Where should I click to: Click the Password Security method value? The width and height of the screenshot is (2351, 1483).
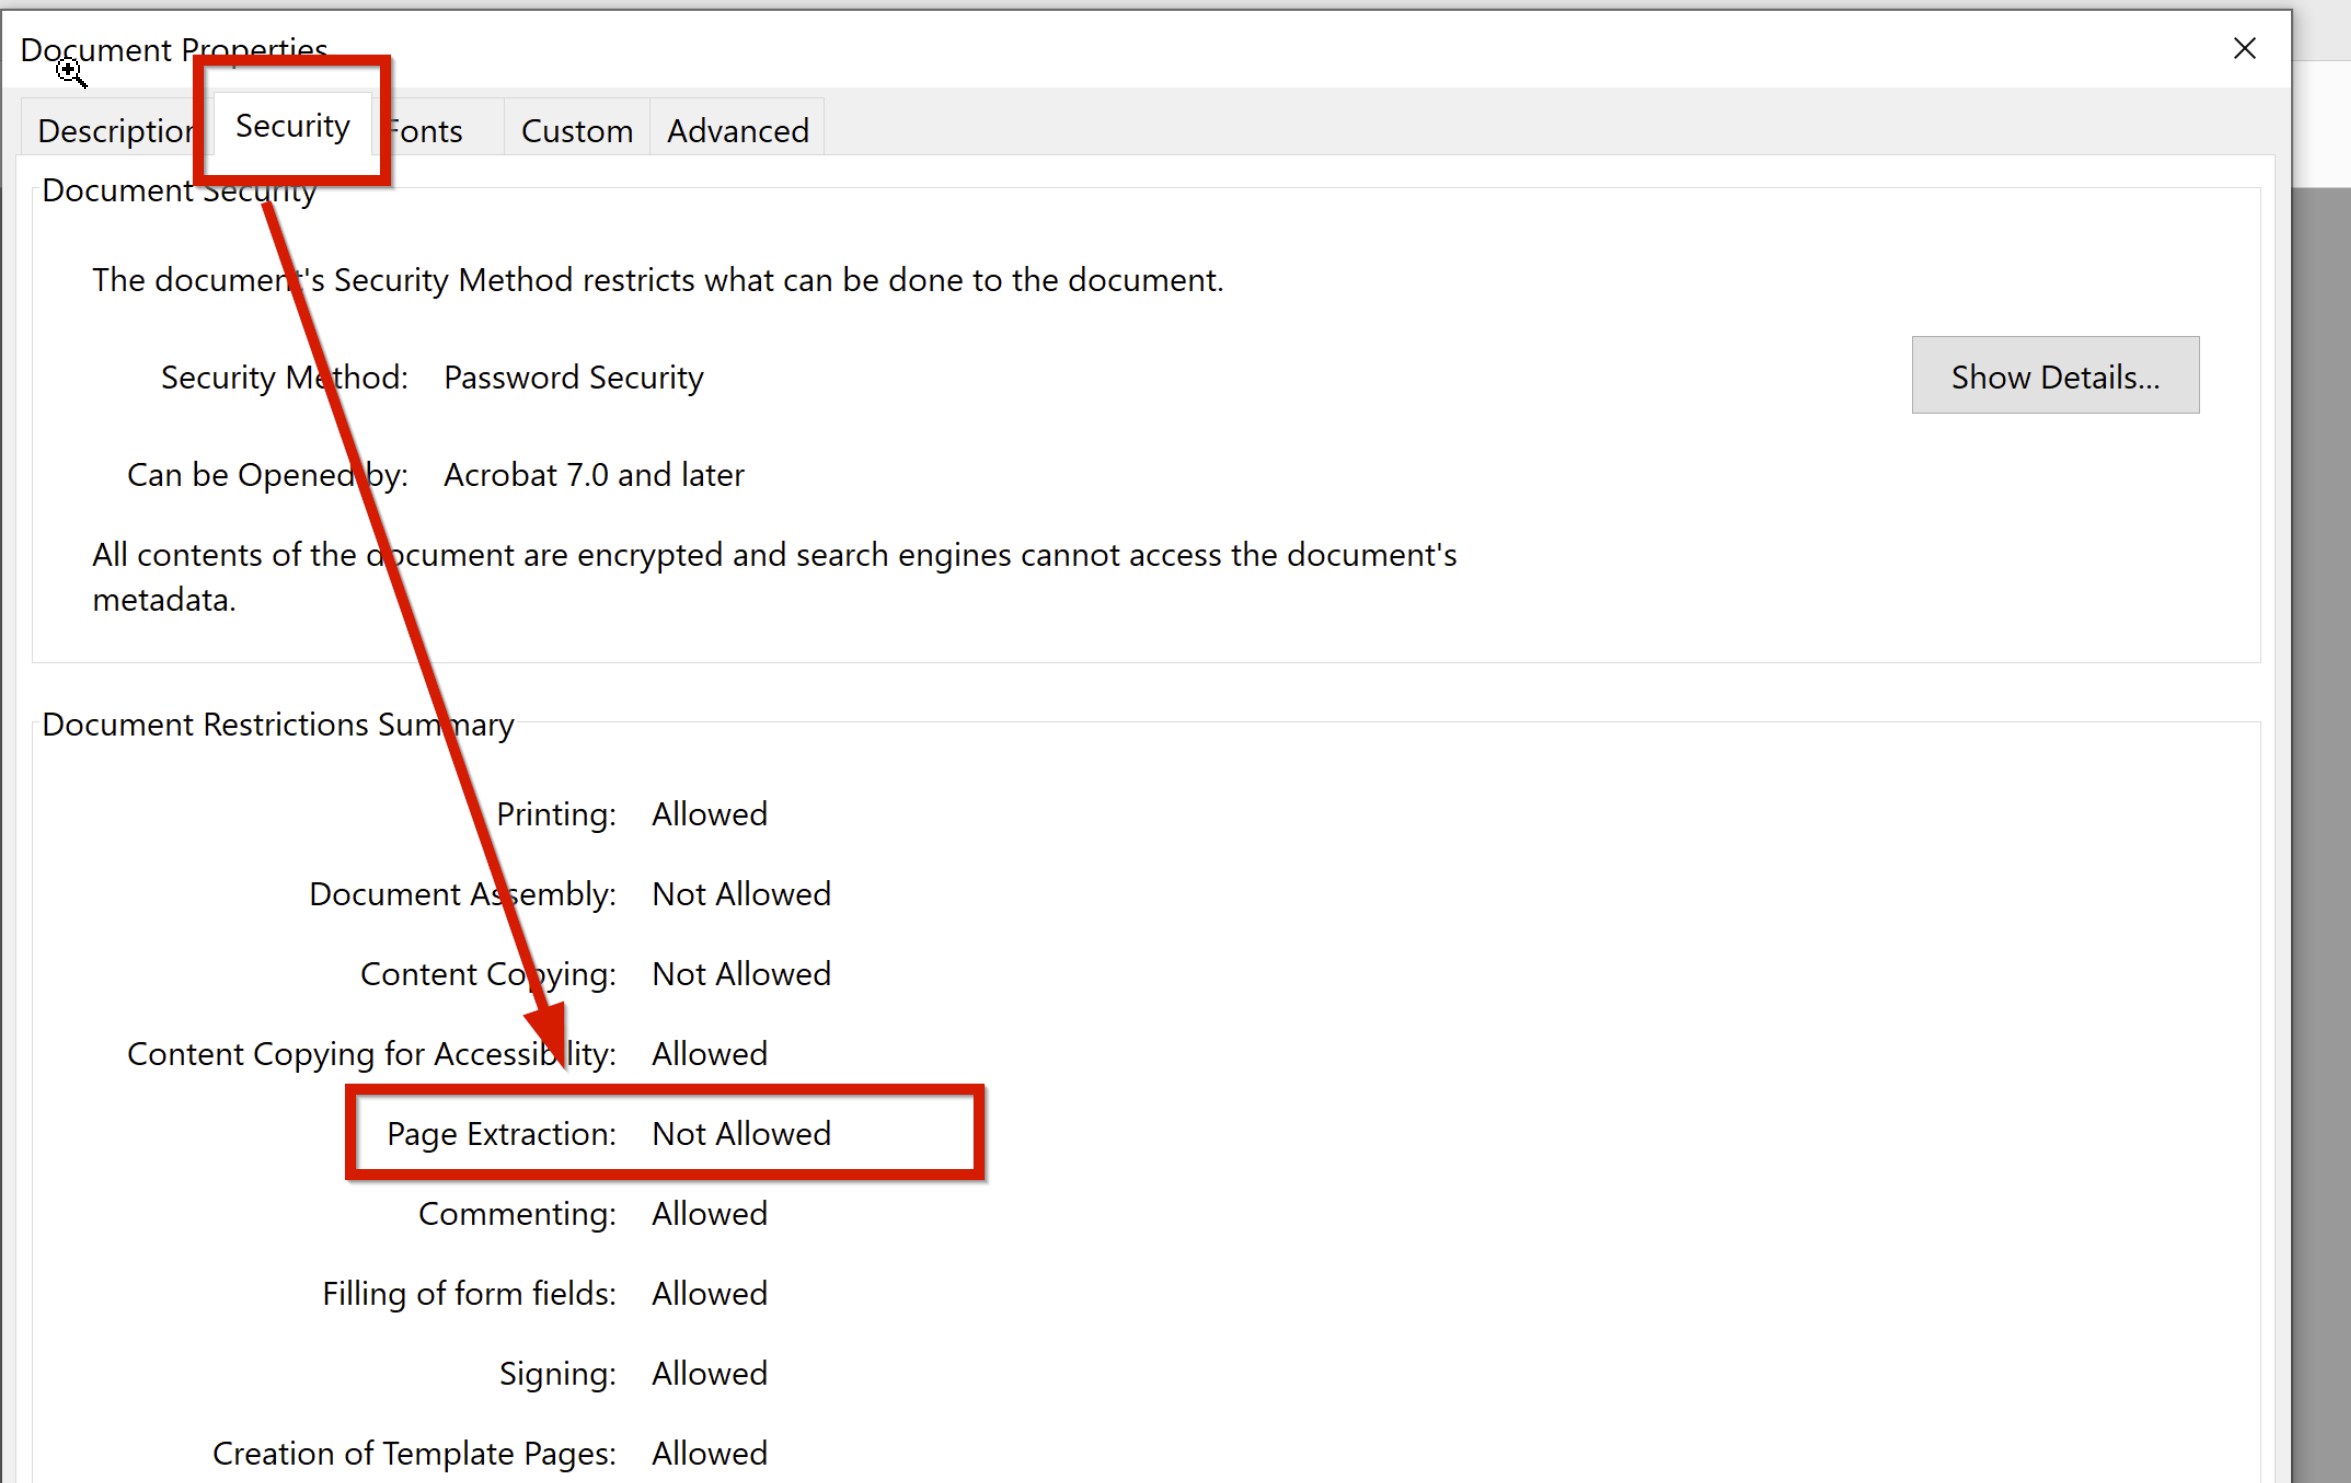[x=573, y=377]
